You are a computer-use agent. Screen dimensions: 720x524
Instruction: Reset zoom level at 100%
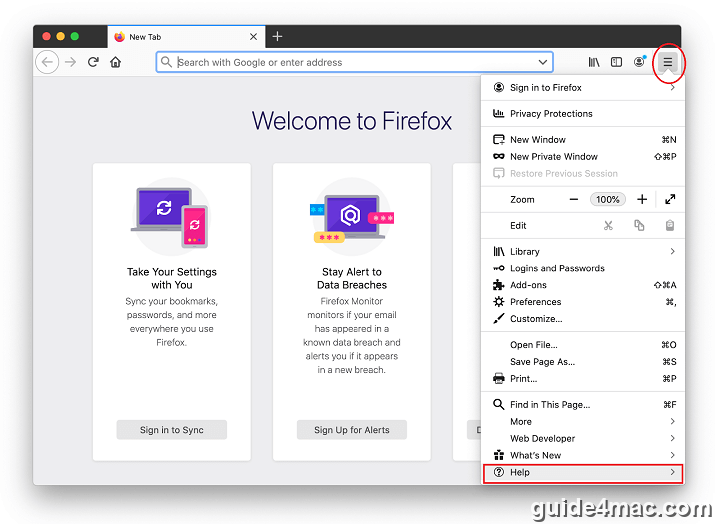point(608,199)
